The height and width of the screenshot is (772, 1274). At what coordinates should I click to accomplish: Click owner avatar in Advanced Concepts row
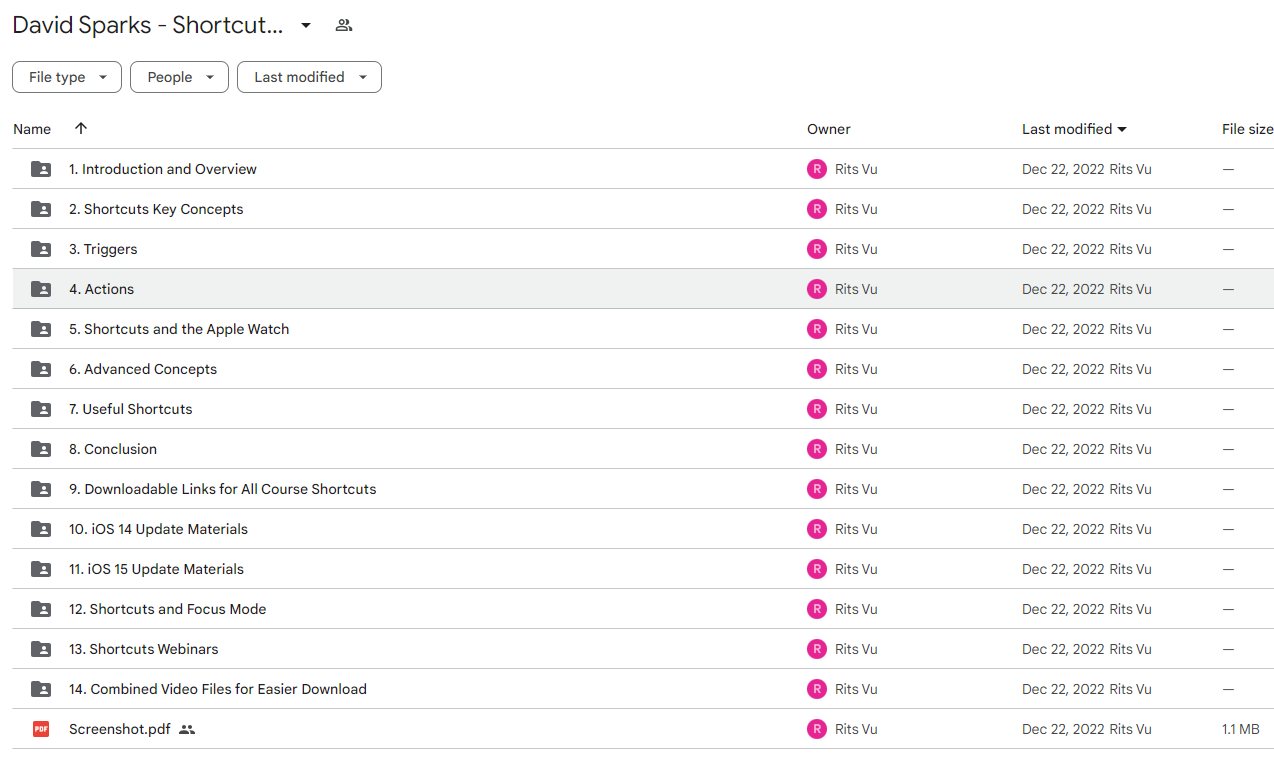(x=817, y=369)
